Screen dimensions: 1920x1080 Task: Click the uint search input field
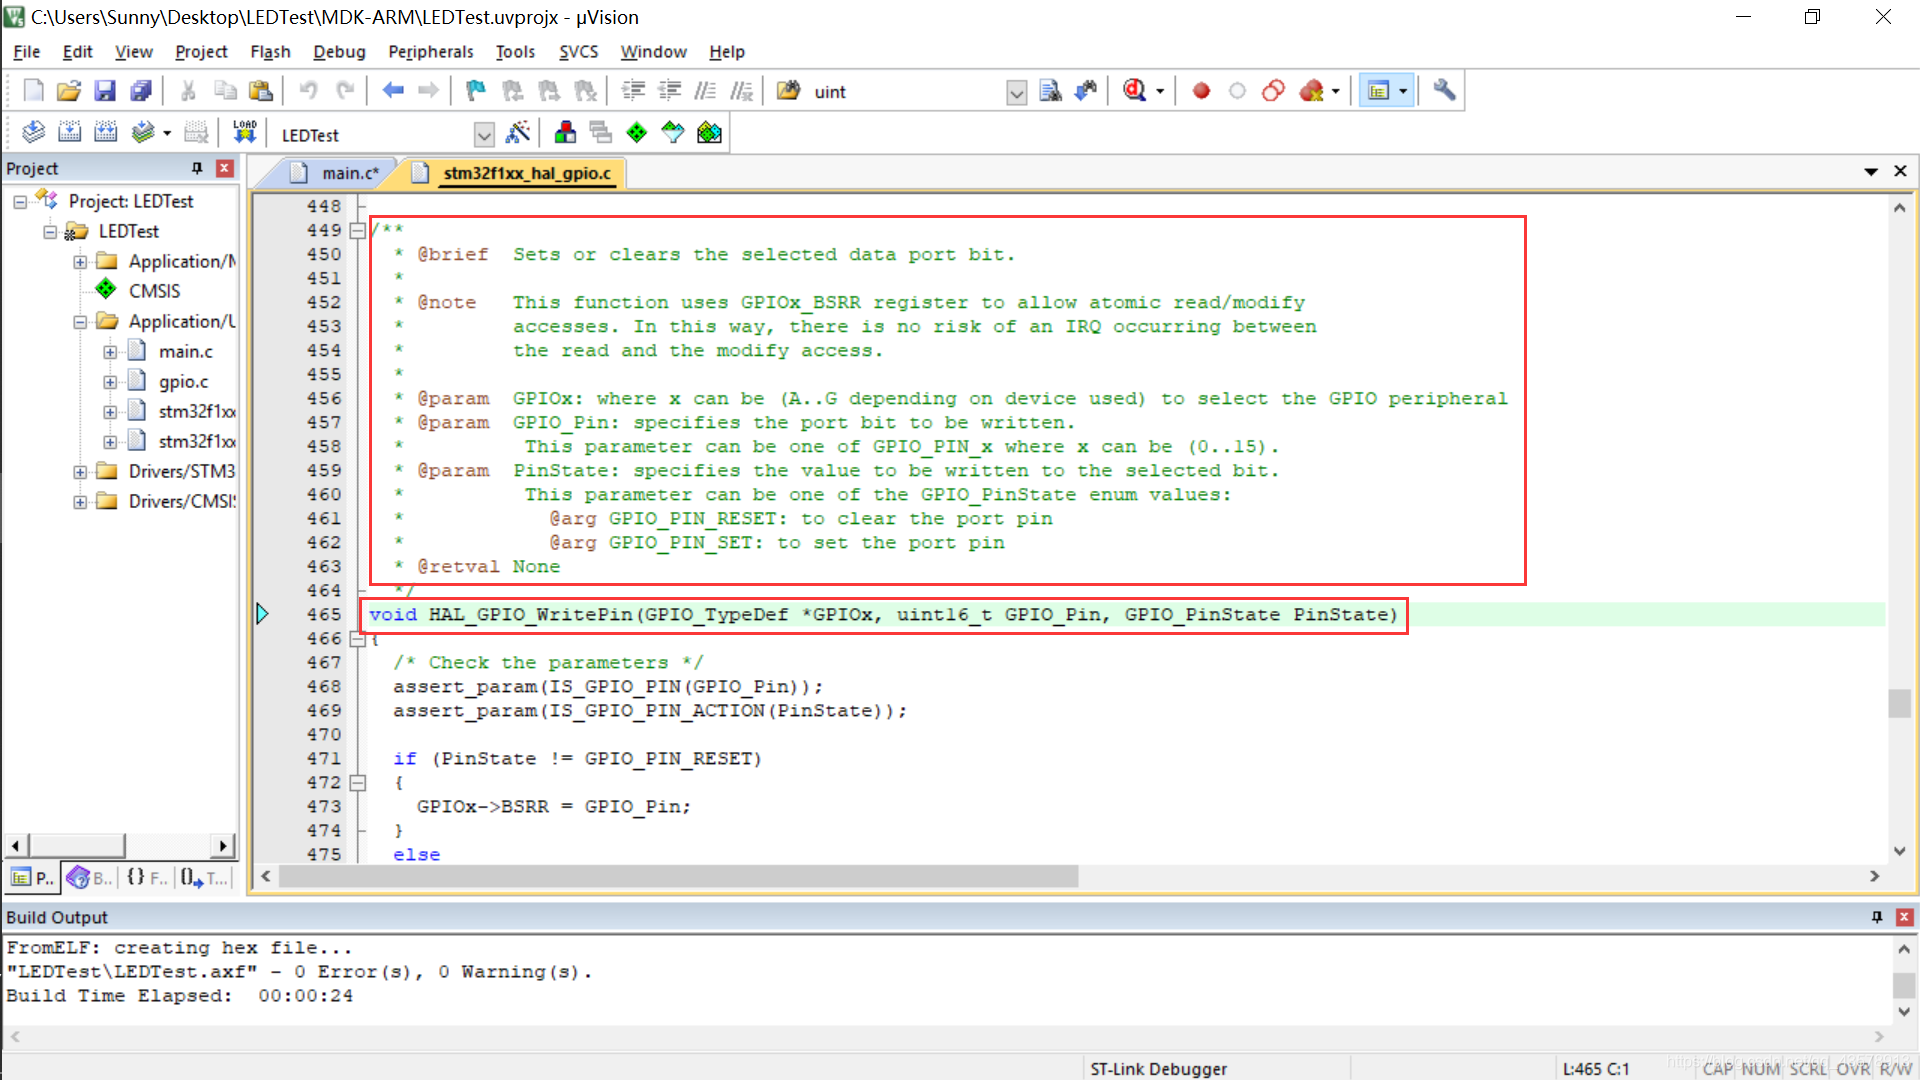point(907,92)
